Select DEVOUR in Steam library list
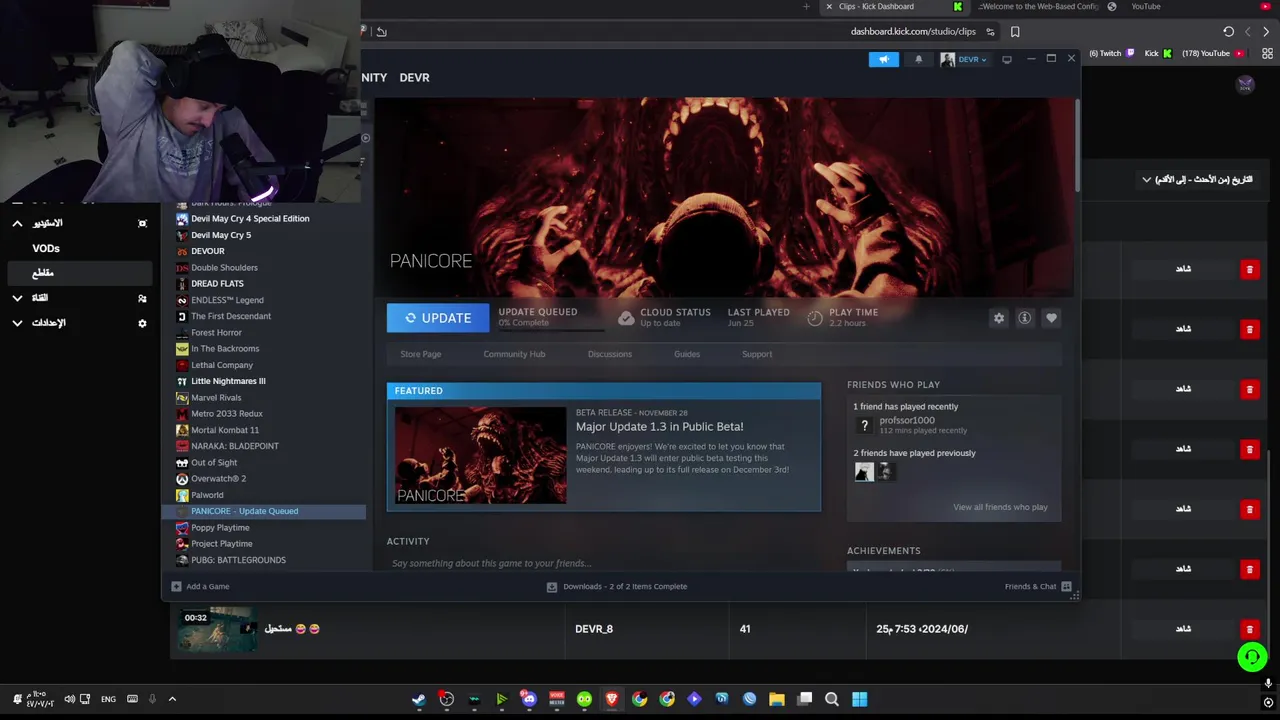Screen dimensions: 1280x720 click(208, 251)
